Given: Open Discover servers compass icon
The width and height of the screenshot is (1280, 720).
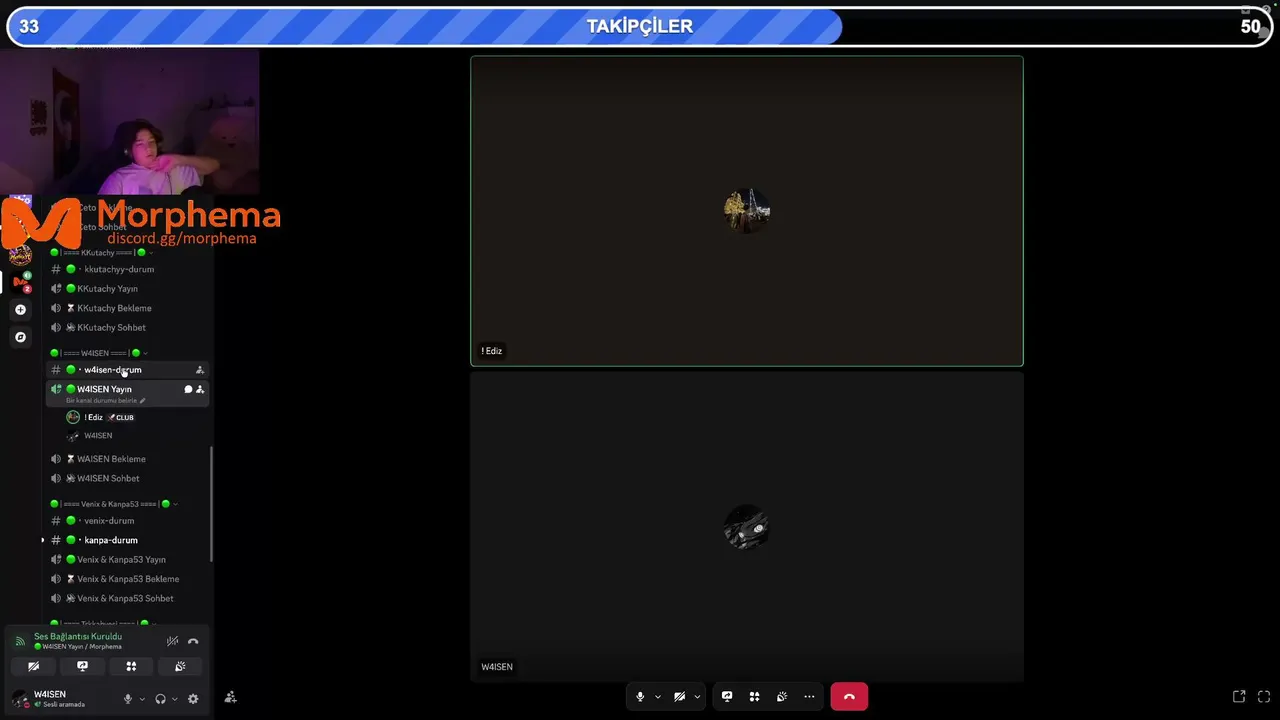Looking at the screenshot, I should 20,337.
